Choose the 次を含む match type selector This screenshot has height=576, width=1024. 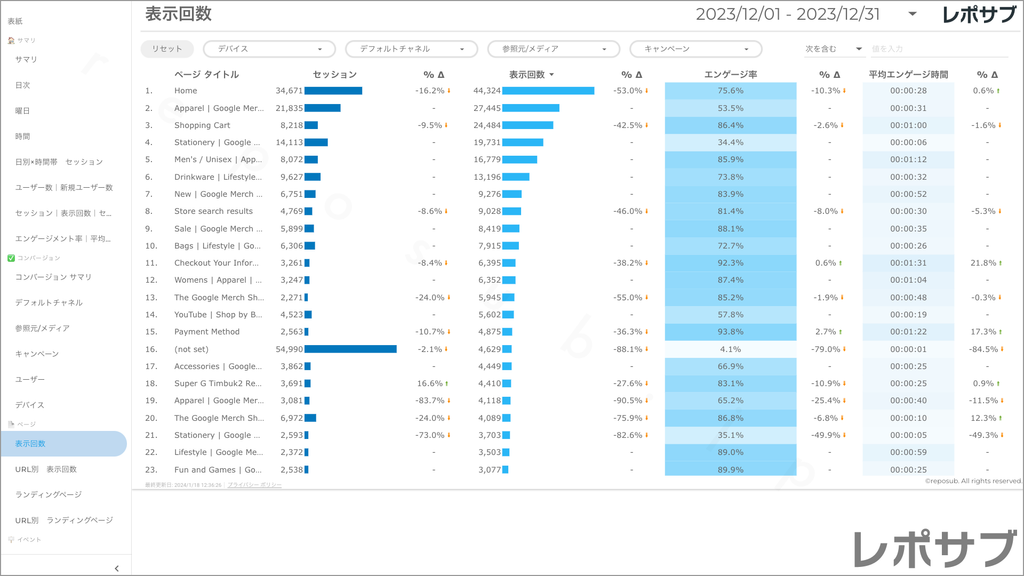[x=835, y=49]
